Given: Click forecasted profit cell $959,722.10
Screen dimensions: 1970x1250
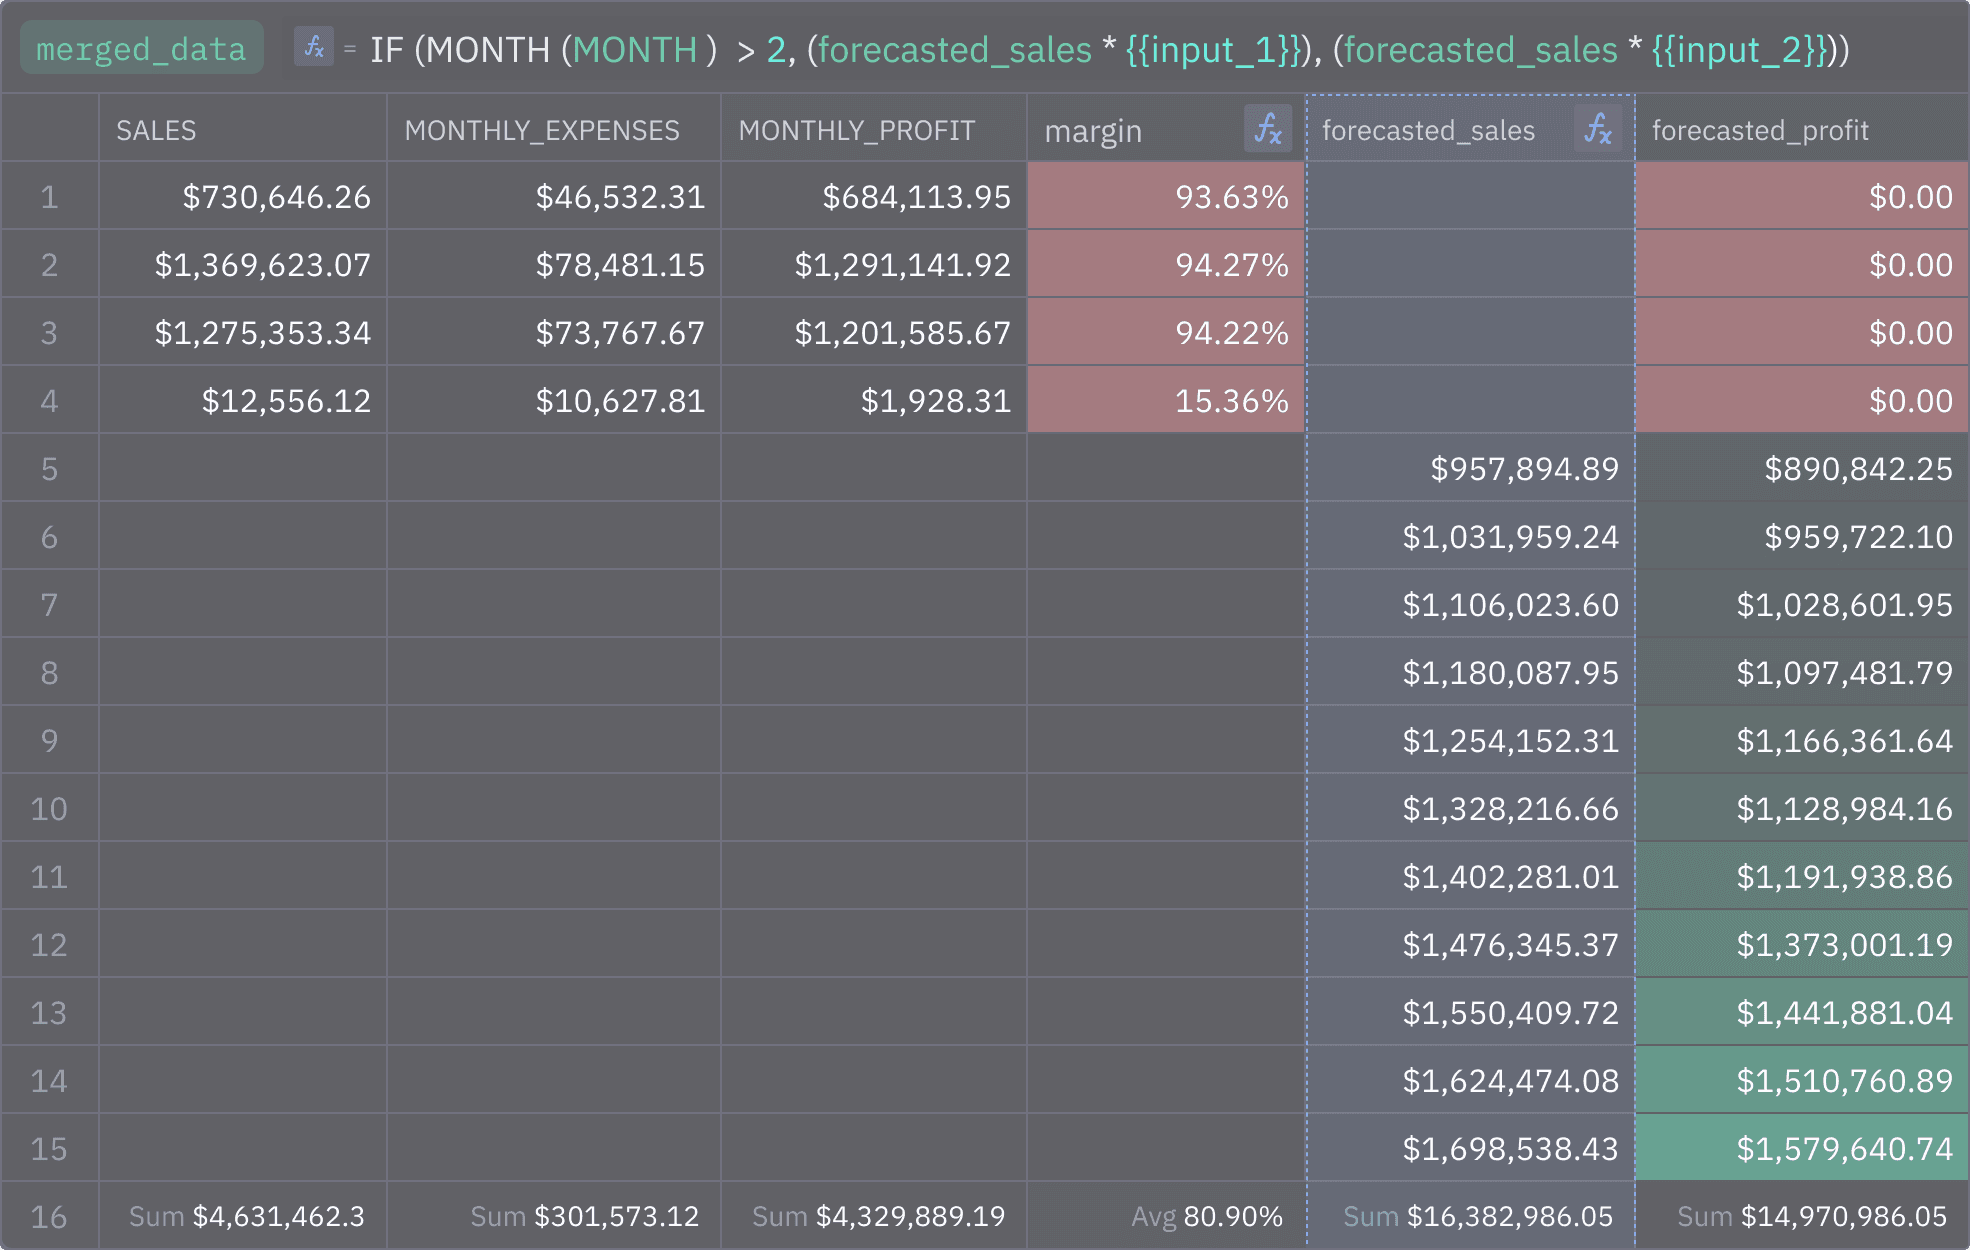Looking at the screenshot, I should coord(1802,537).
